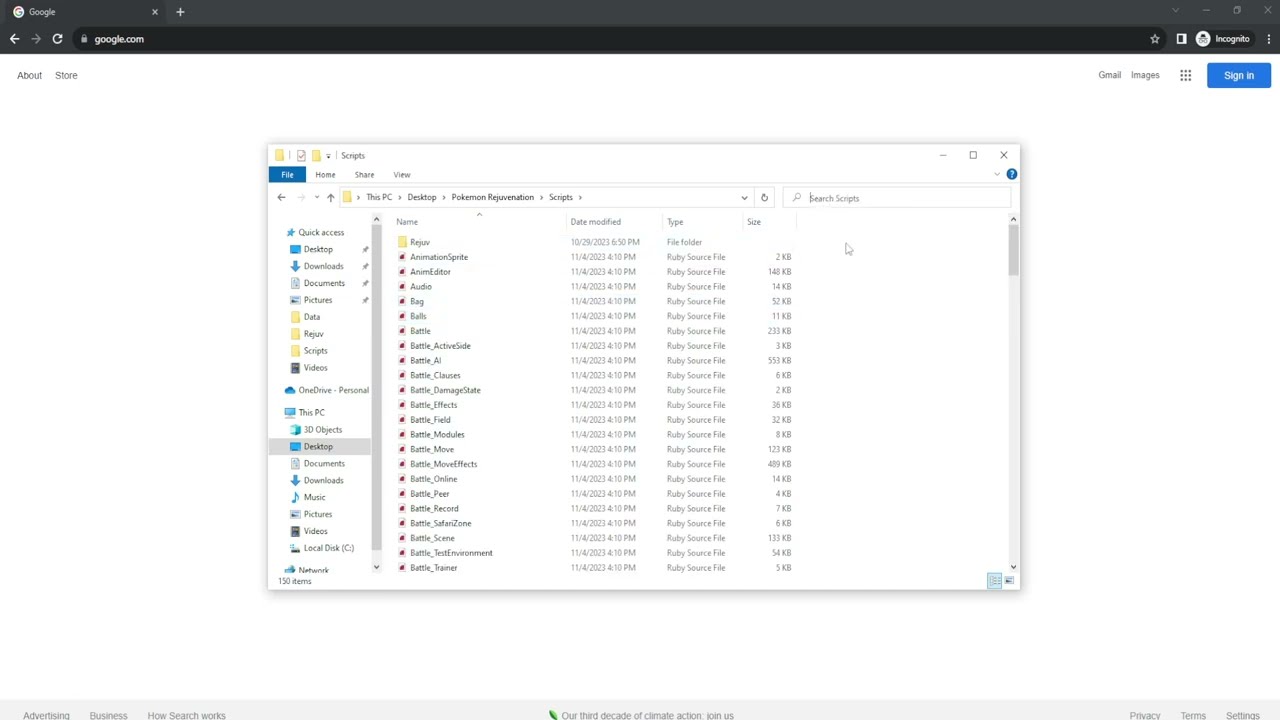Switch to large thumbnails view in Explorer
1280x720 pixels.
pos(1009,581)
